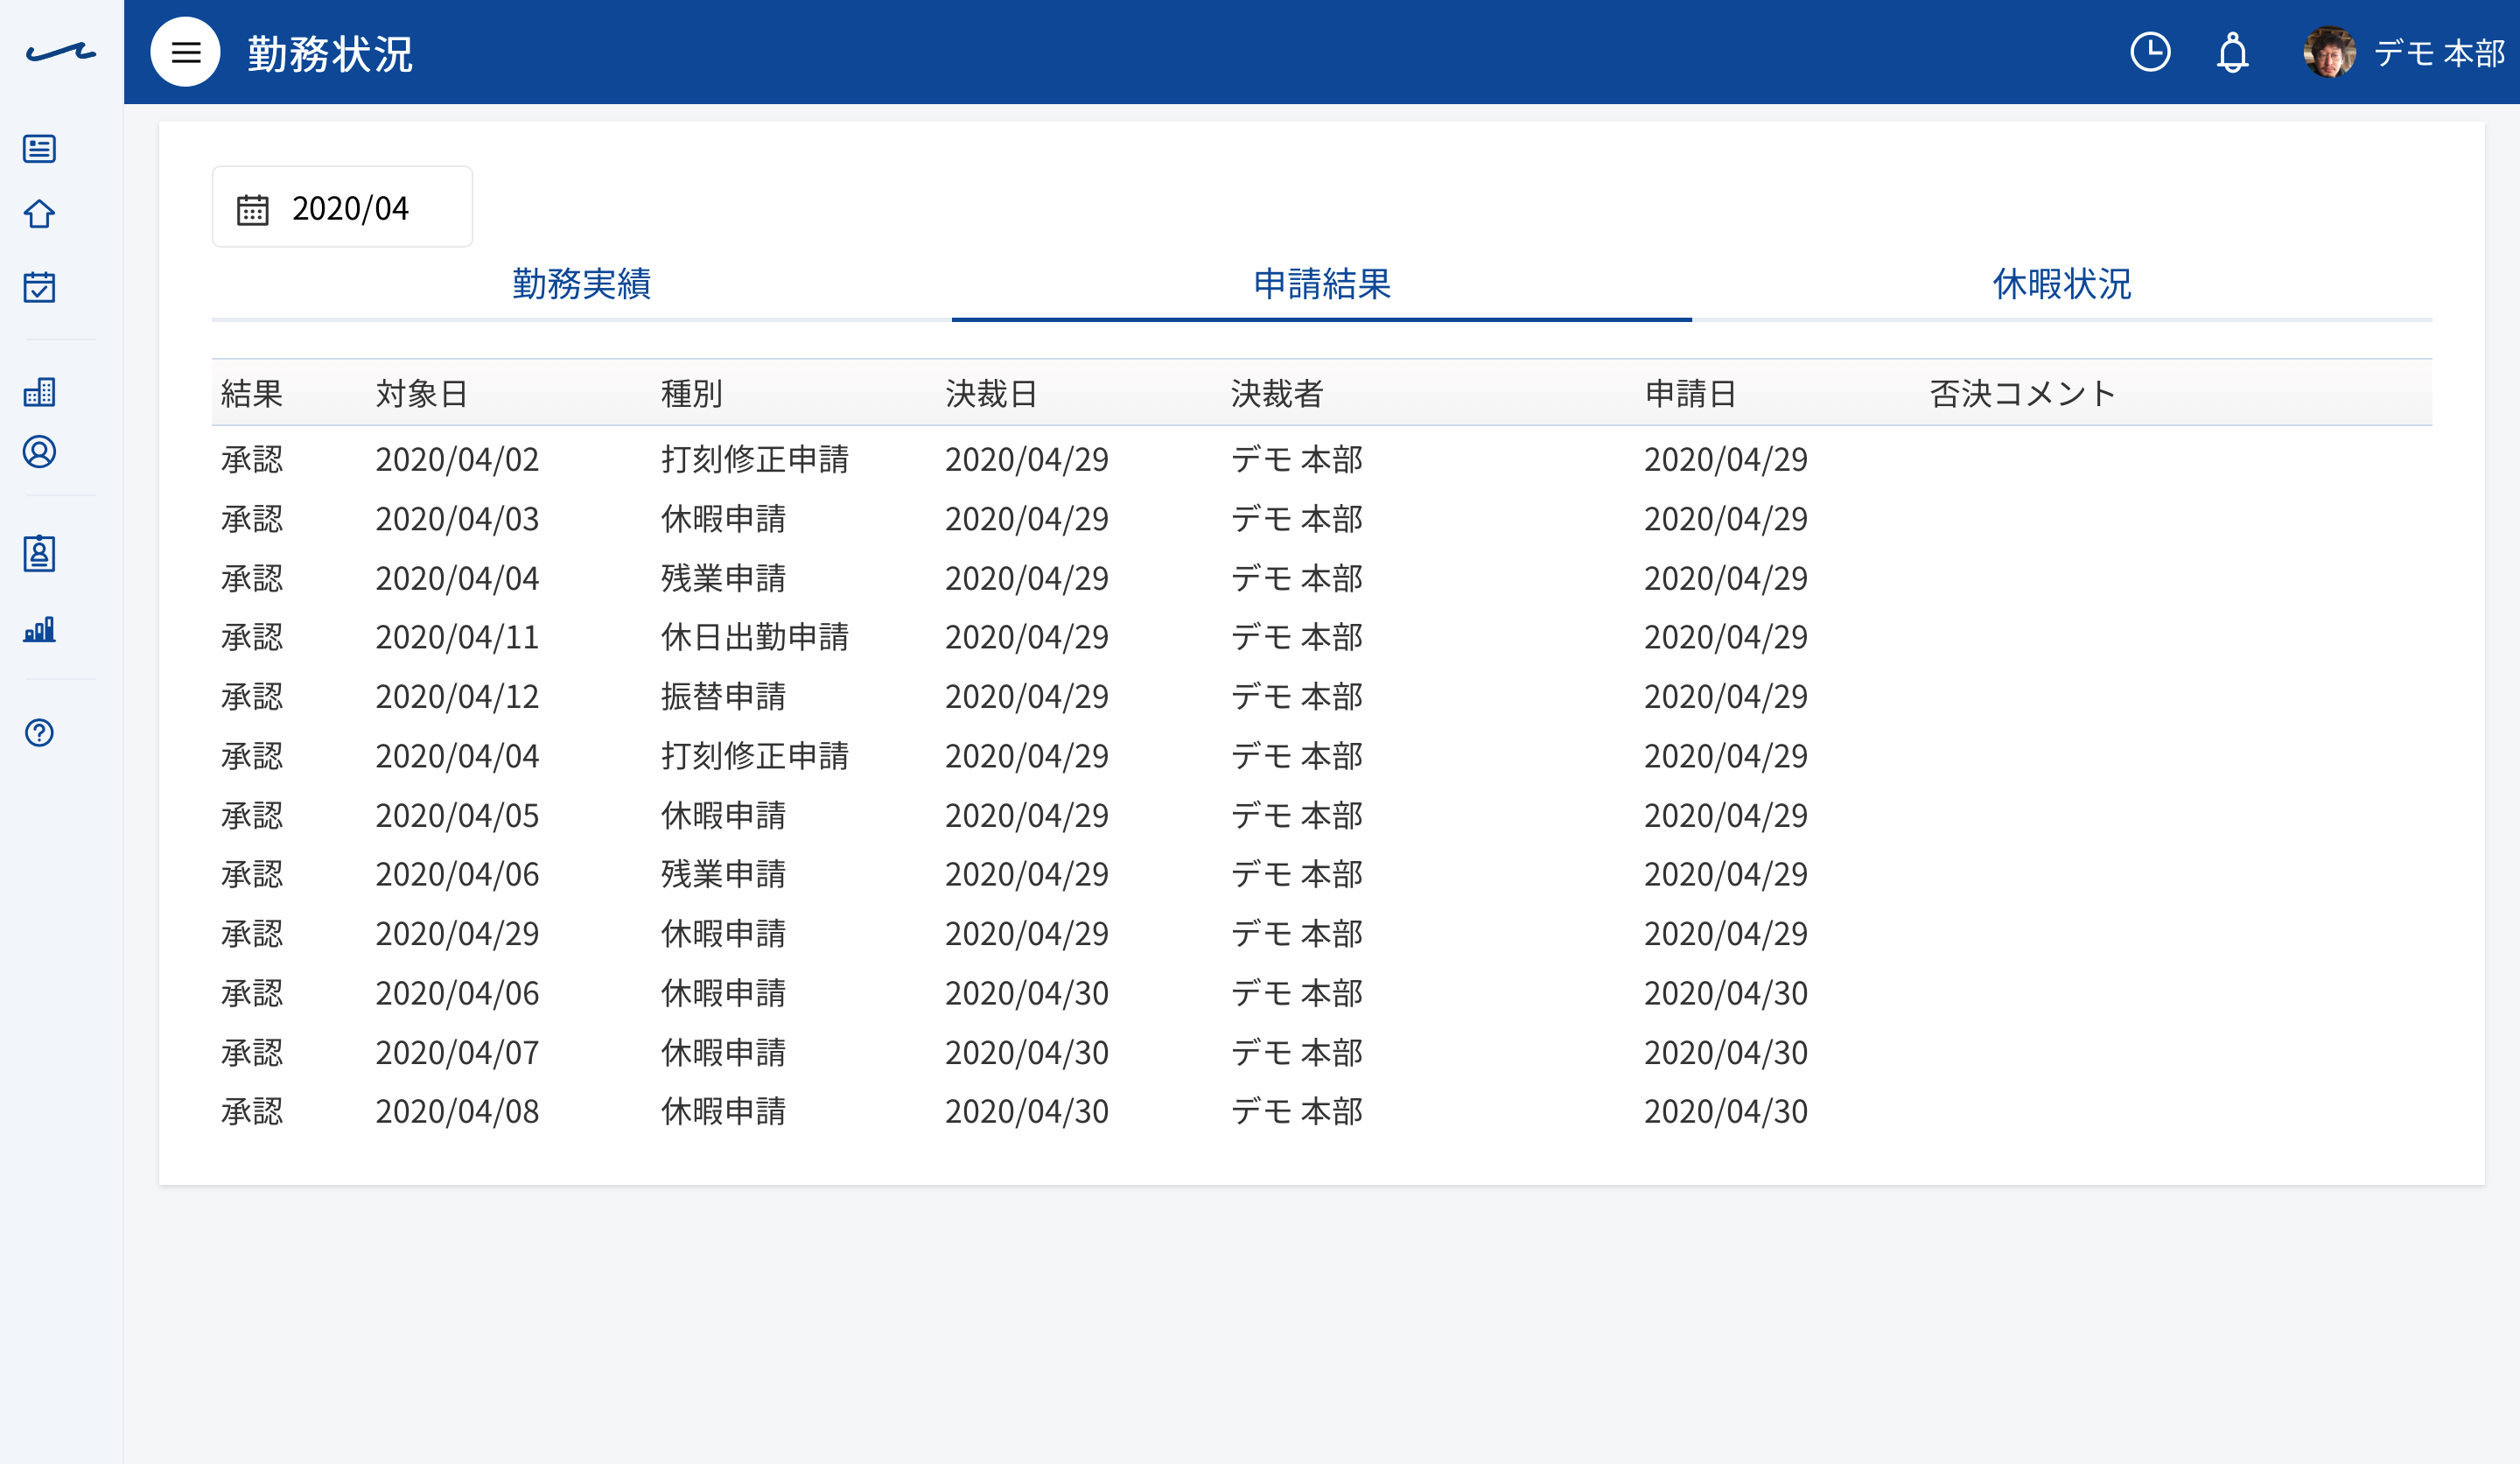Click 申請日 2020/04/30 in 2020/04/08 row
The height and width of the screenshot is (1464, 2520).
(x=1726, y=1112)
